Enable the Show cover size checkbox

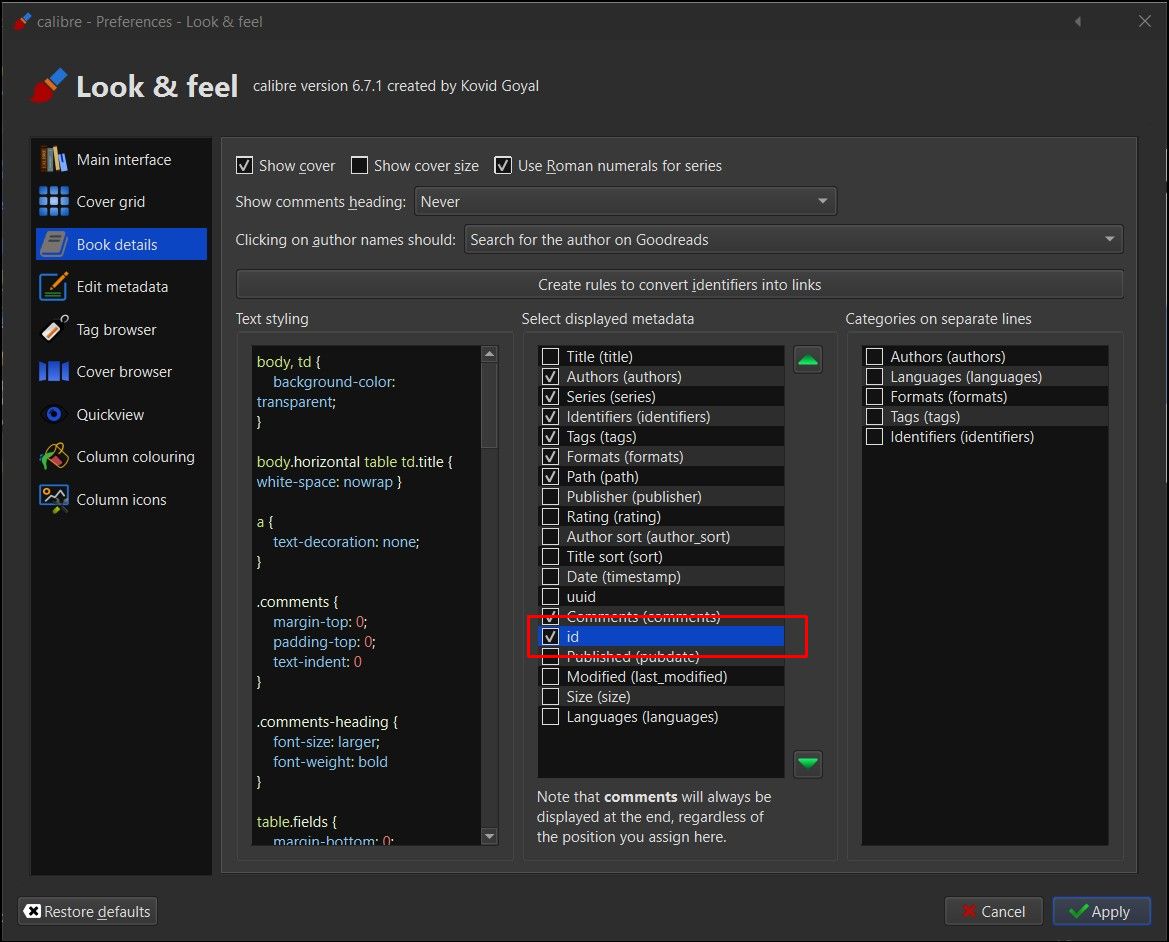[x=360, y=165]
